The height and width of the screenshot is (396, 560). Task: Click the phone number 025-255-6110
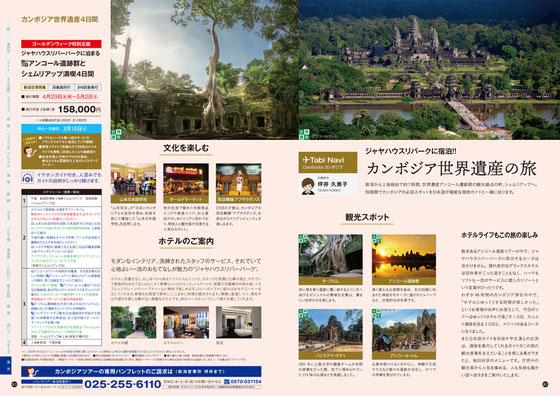(x=123, y=384)
